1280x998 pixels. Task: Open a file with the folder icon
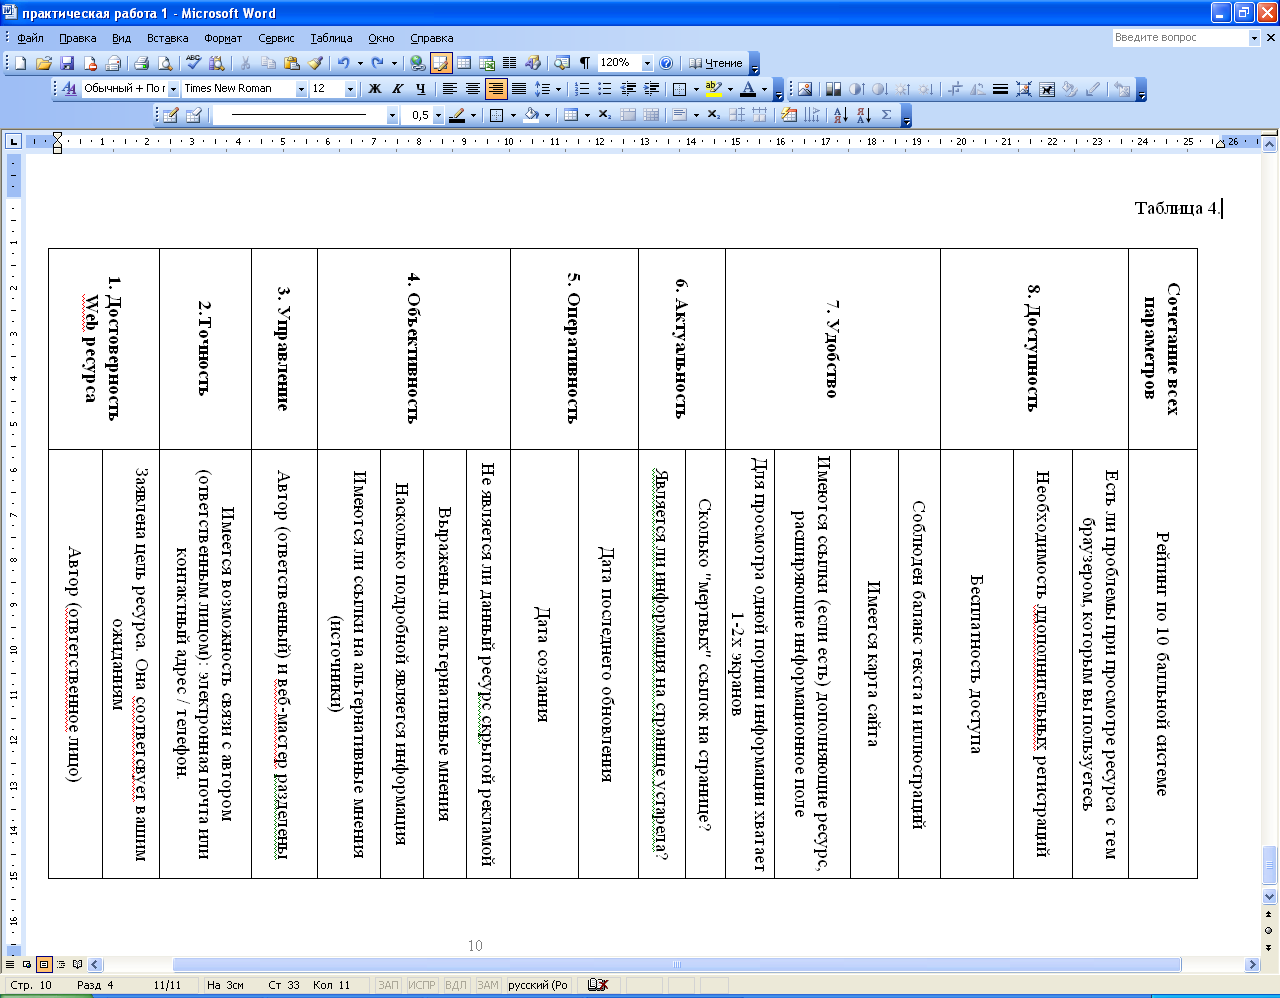pos(43,63)
